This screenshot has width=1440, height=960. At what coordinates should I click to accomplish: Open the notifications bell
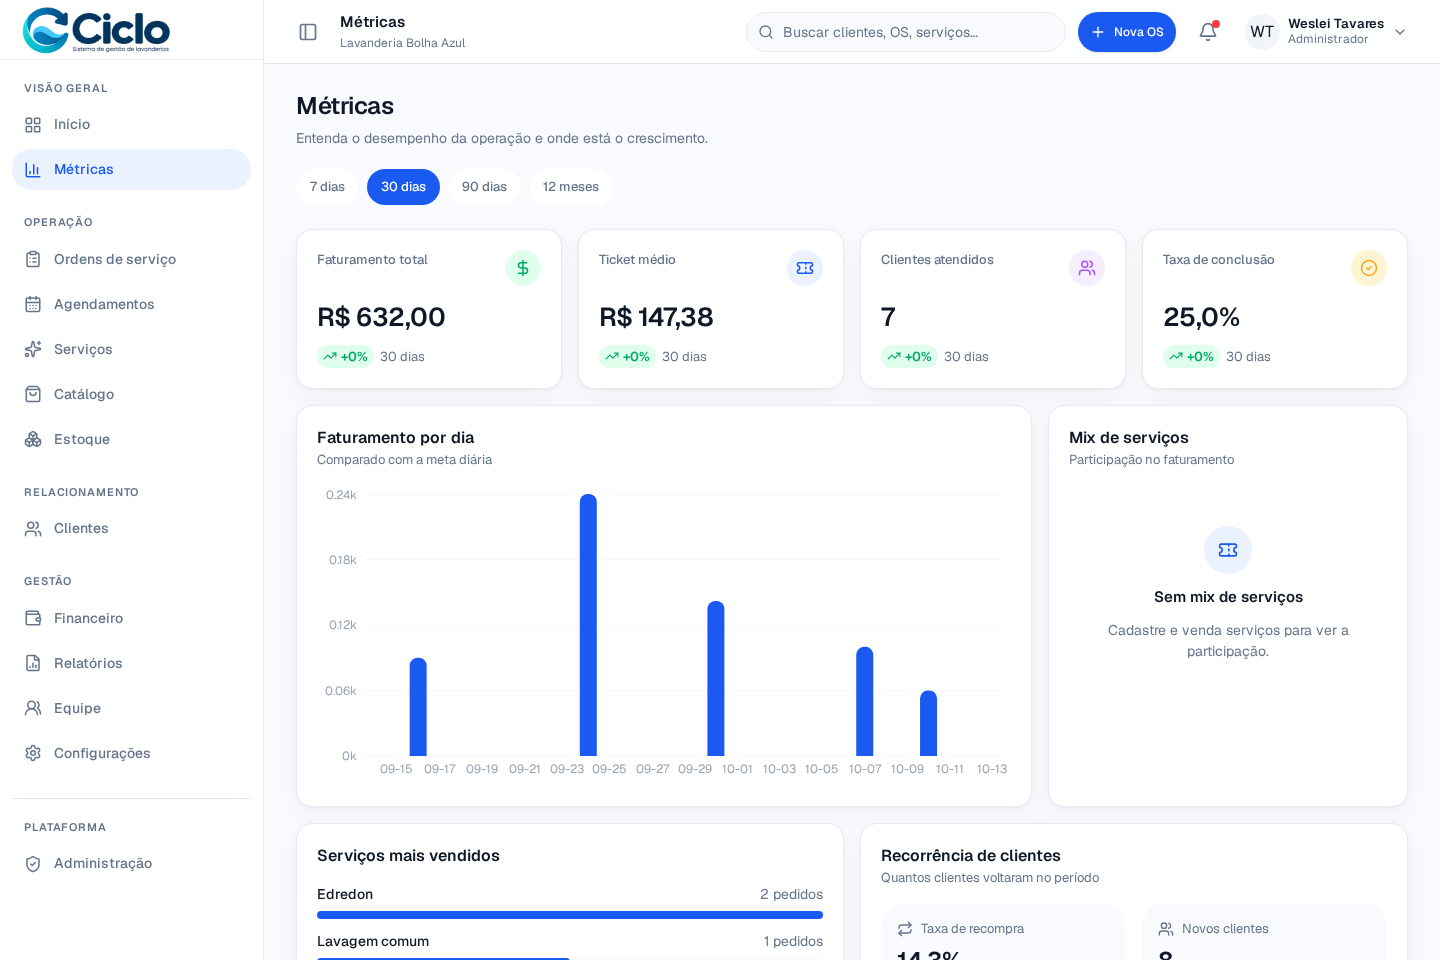1208,32
